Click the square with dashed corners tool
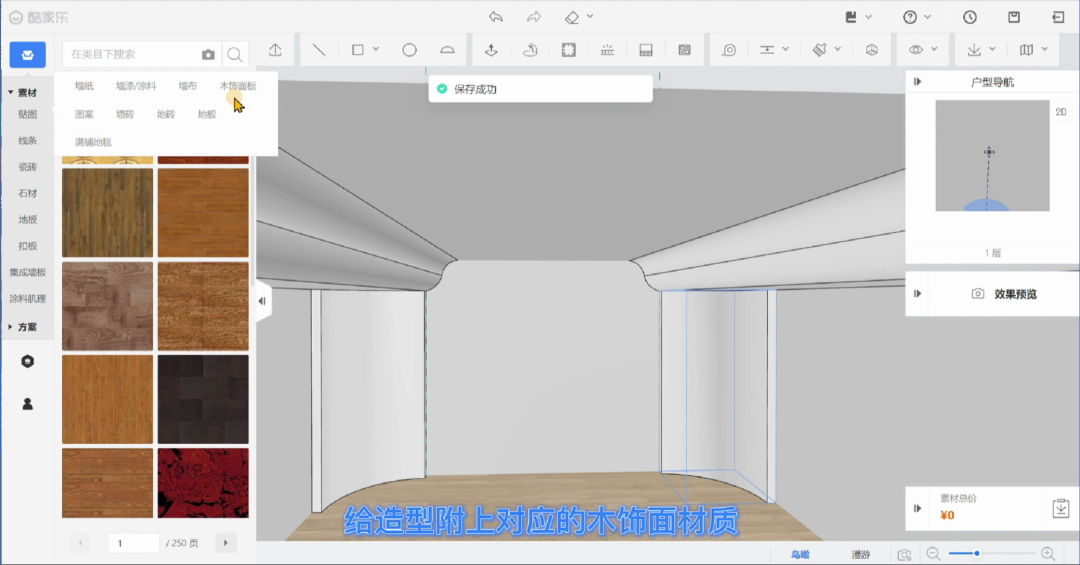The image size is (1080, 565). [568, 50]
